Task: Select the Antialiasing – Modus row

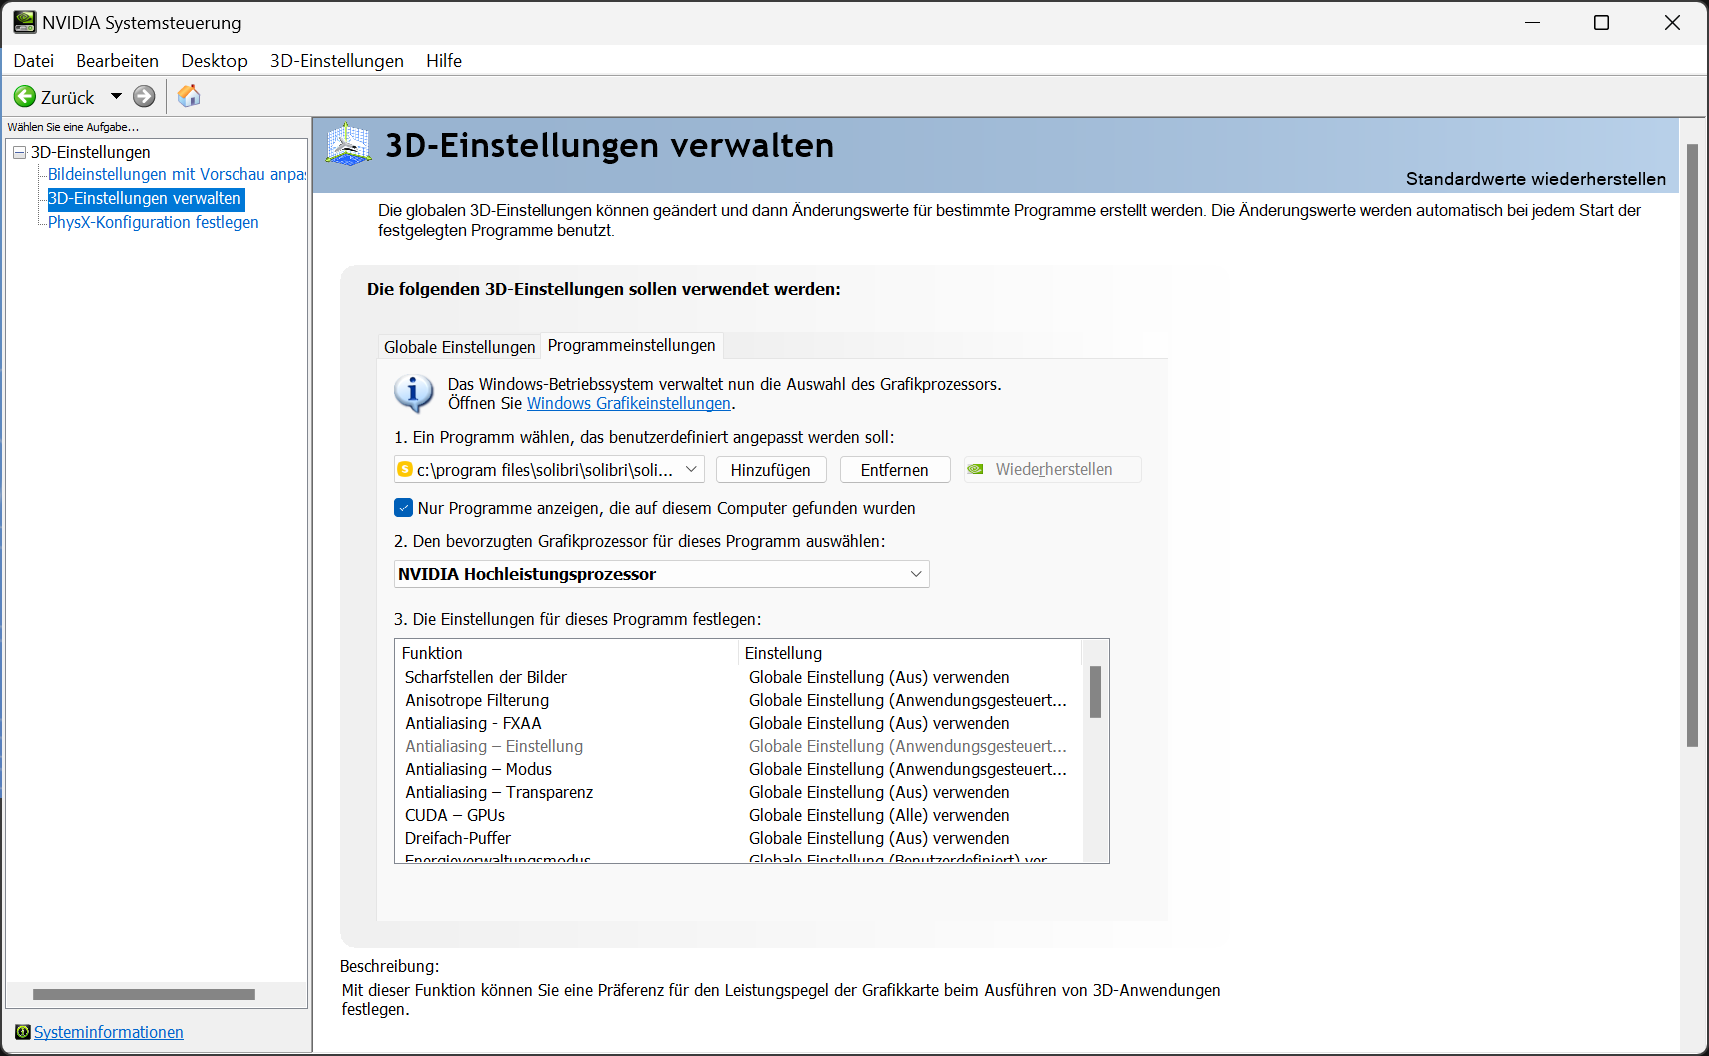Action: click(x=738, y=769)
